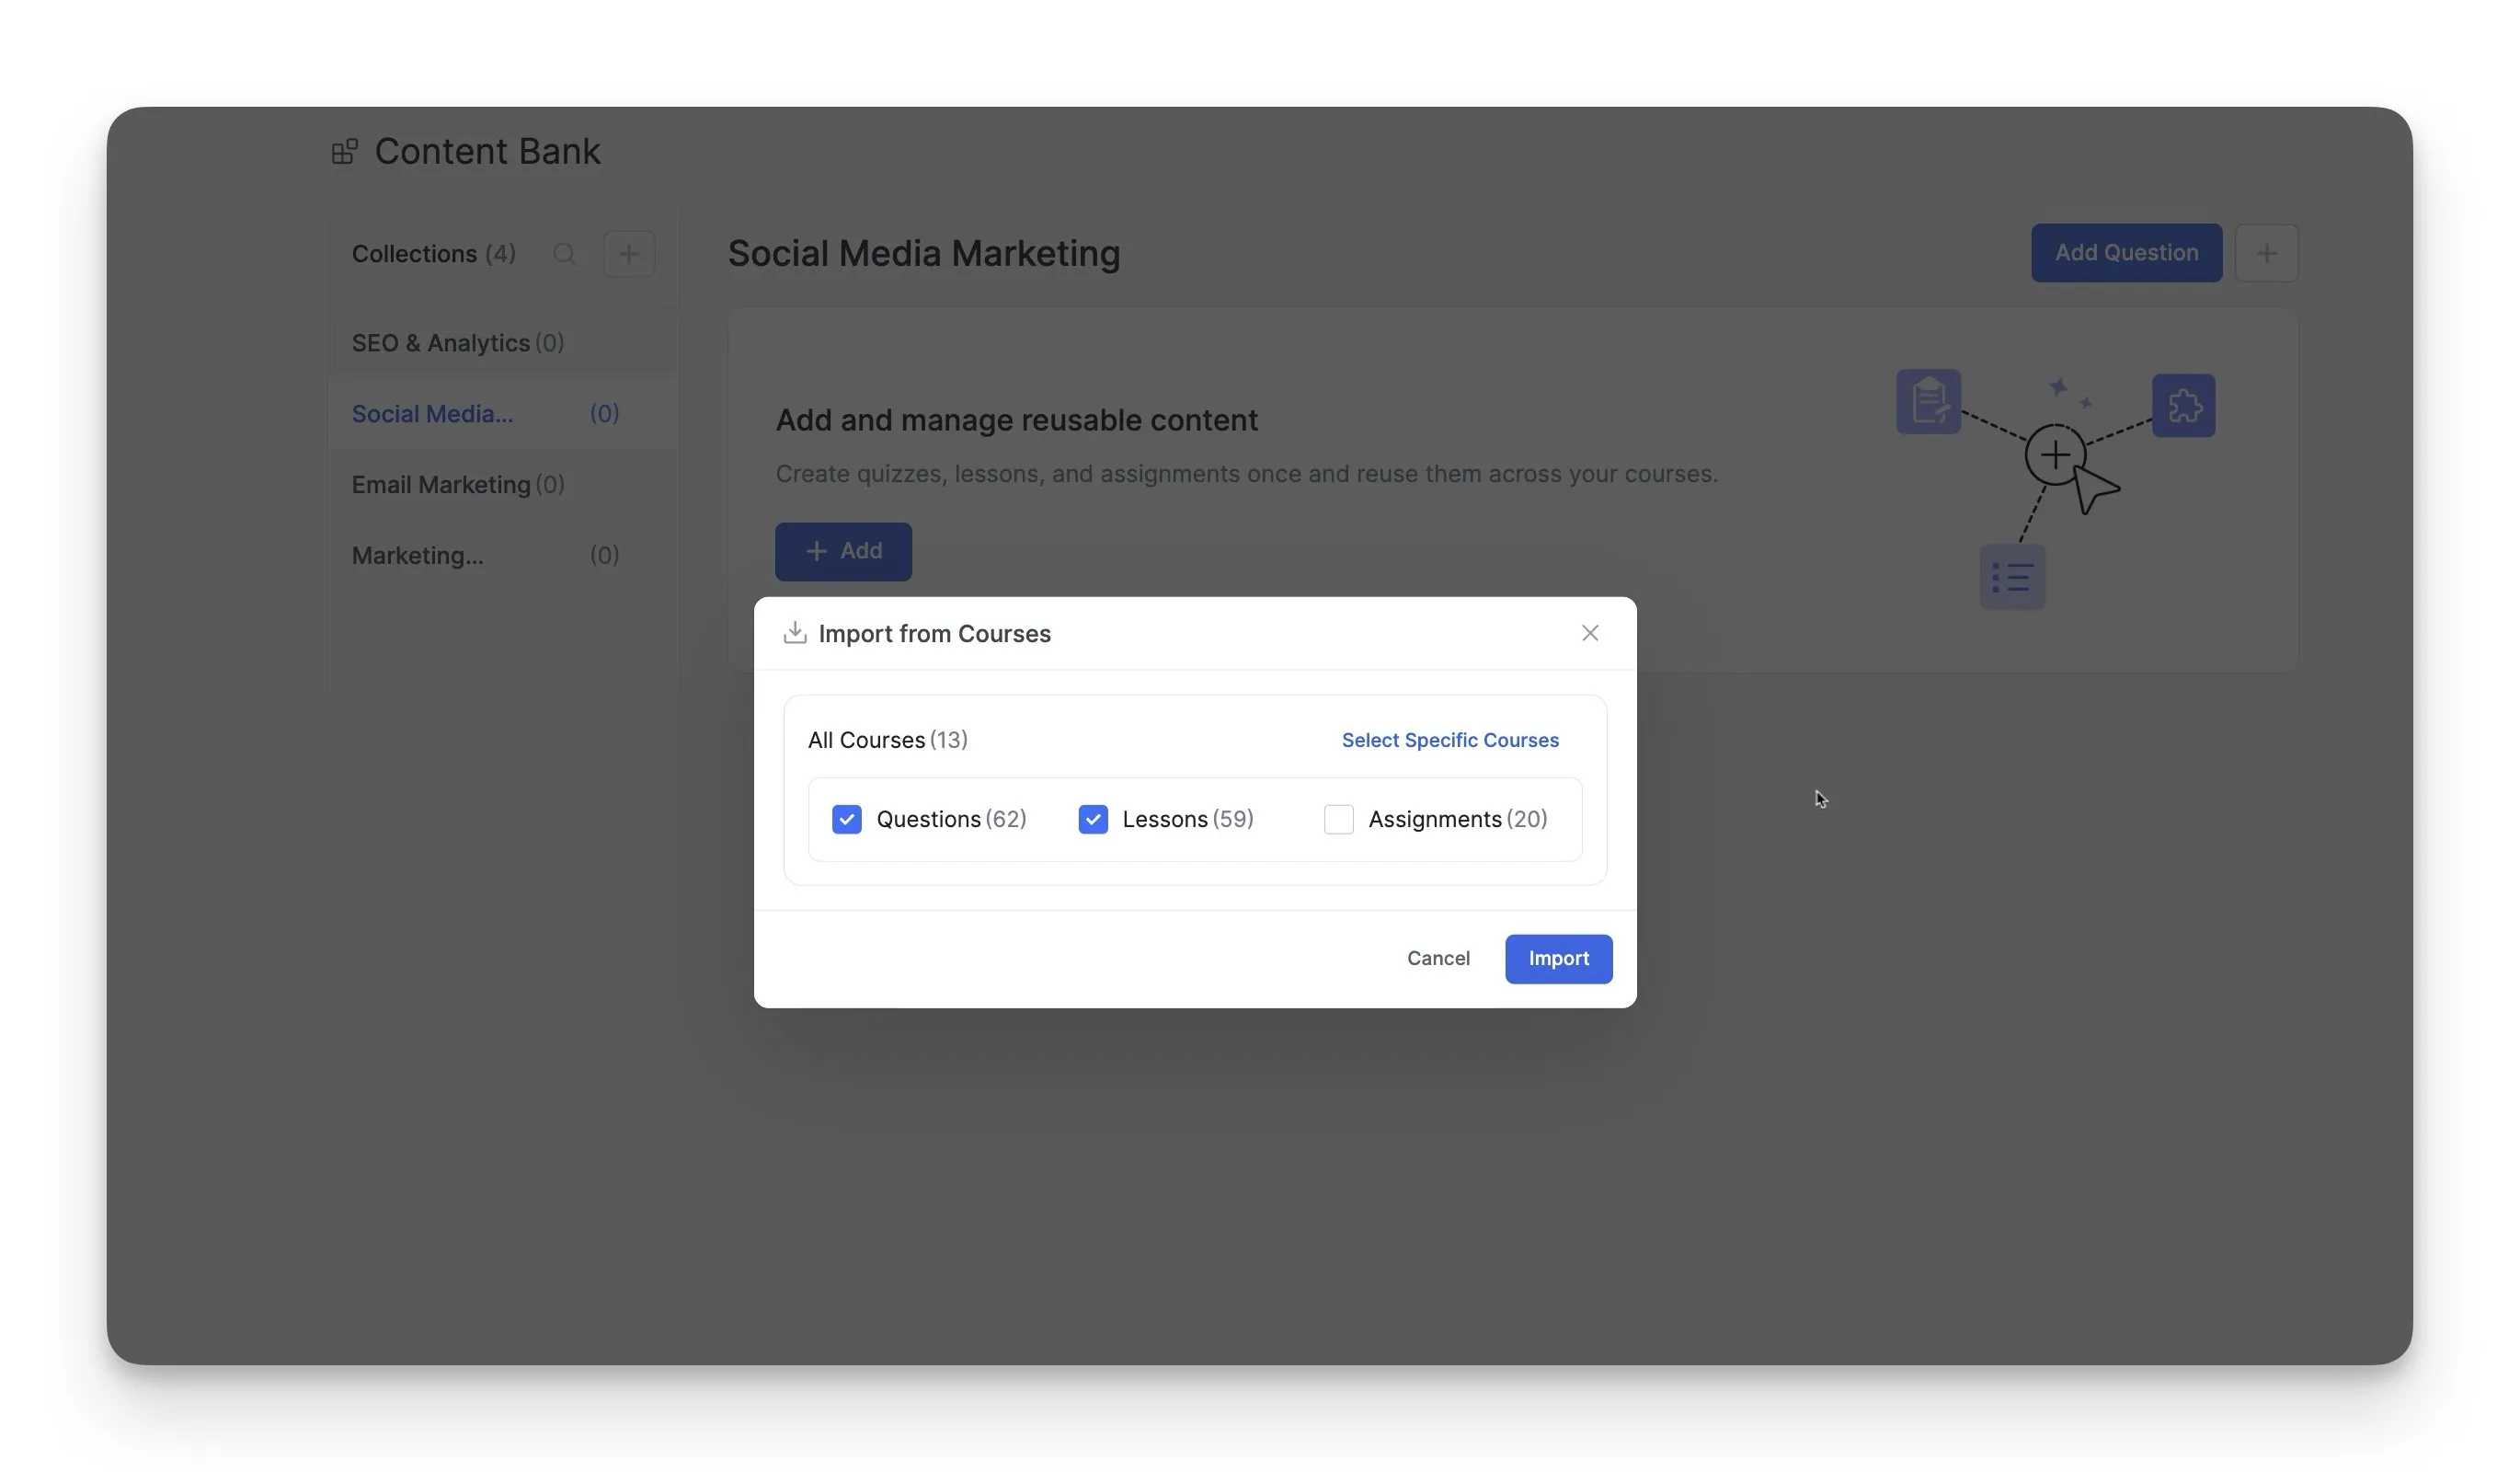Select Social Media collection
2520x1472 pixels.
[503, 414]
